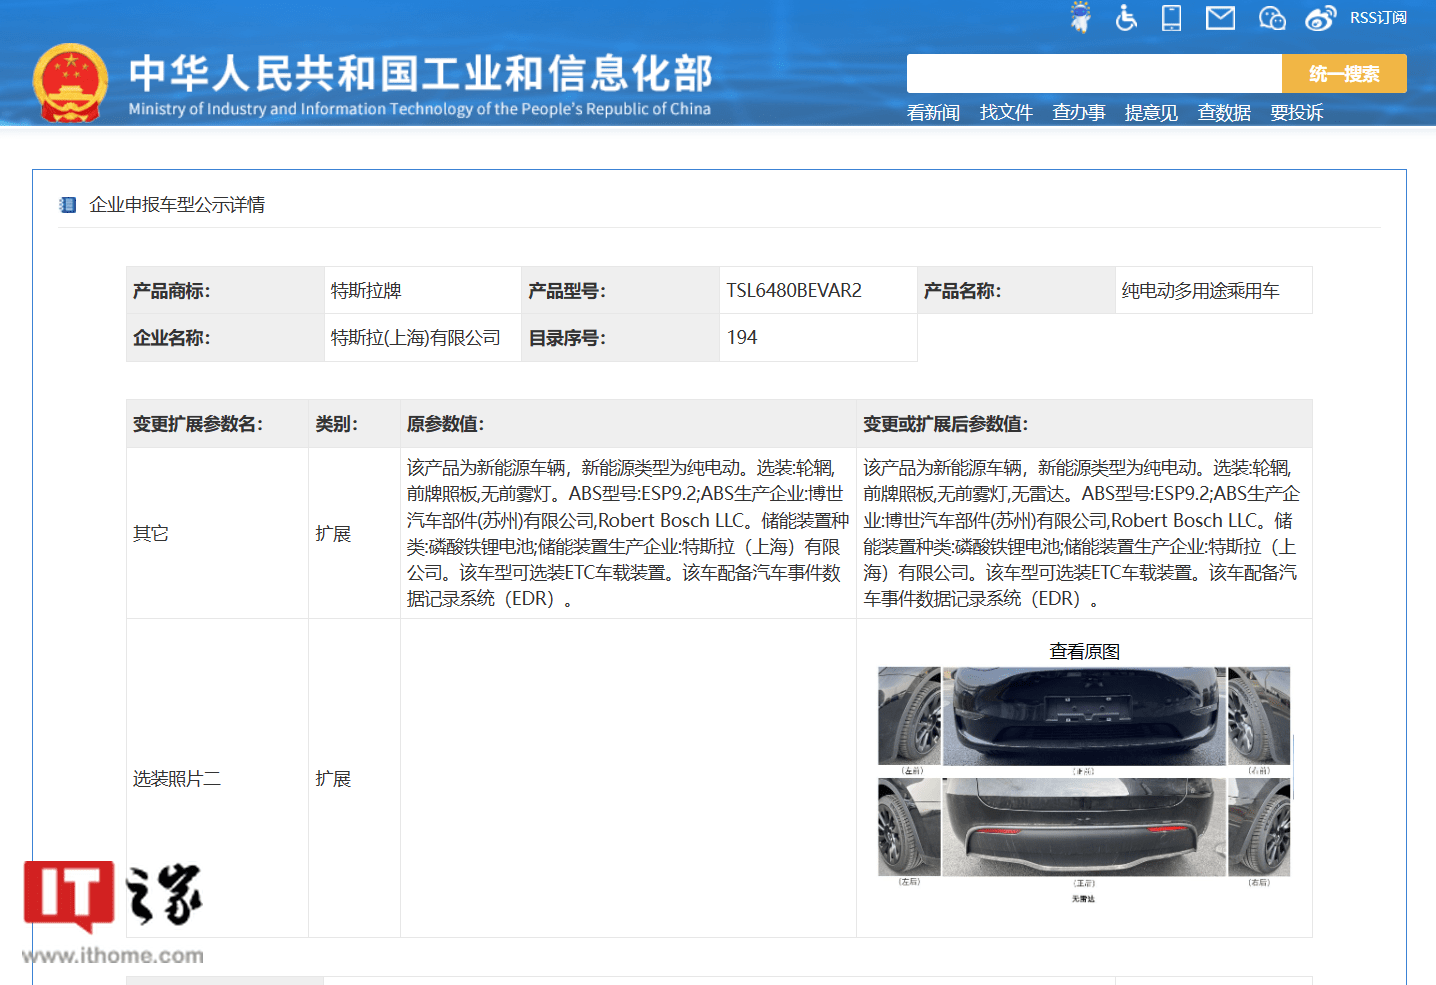
Task: Click the changed parameter value paragraph with 无雷达
Action: pos(1084,533)
